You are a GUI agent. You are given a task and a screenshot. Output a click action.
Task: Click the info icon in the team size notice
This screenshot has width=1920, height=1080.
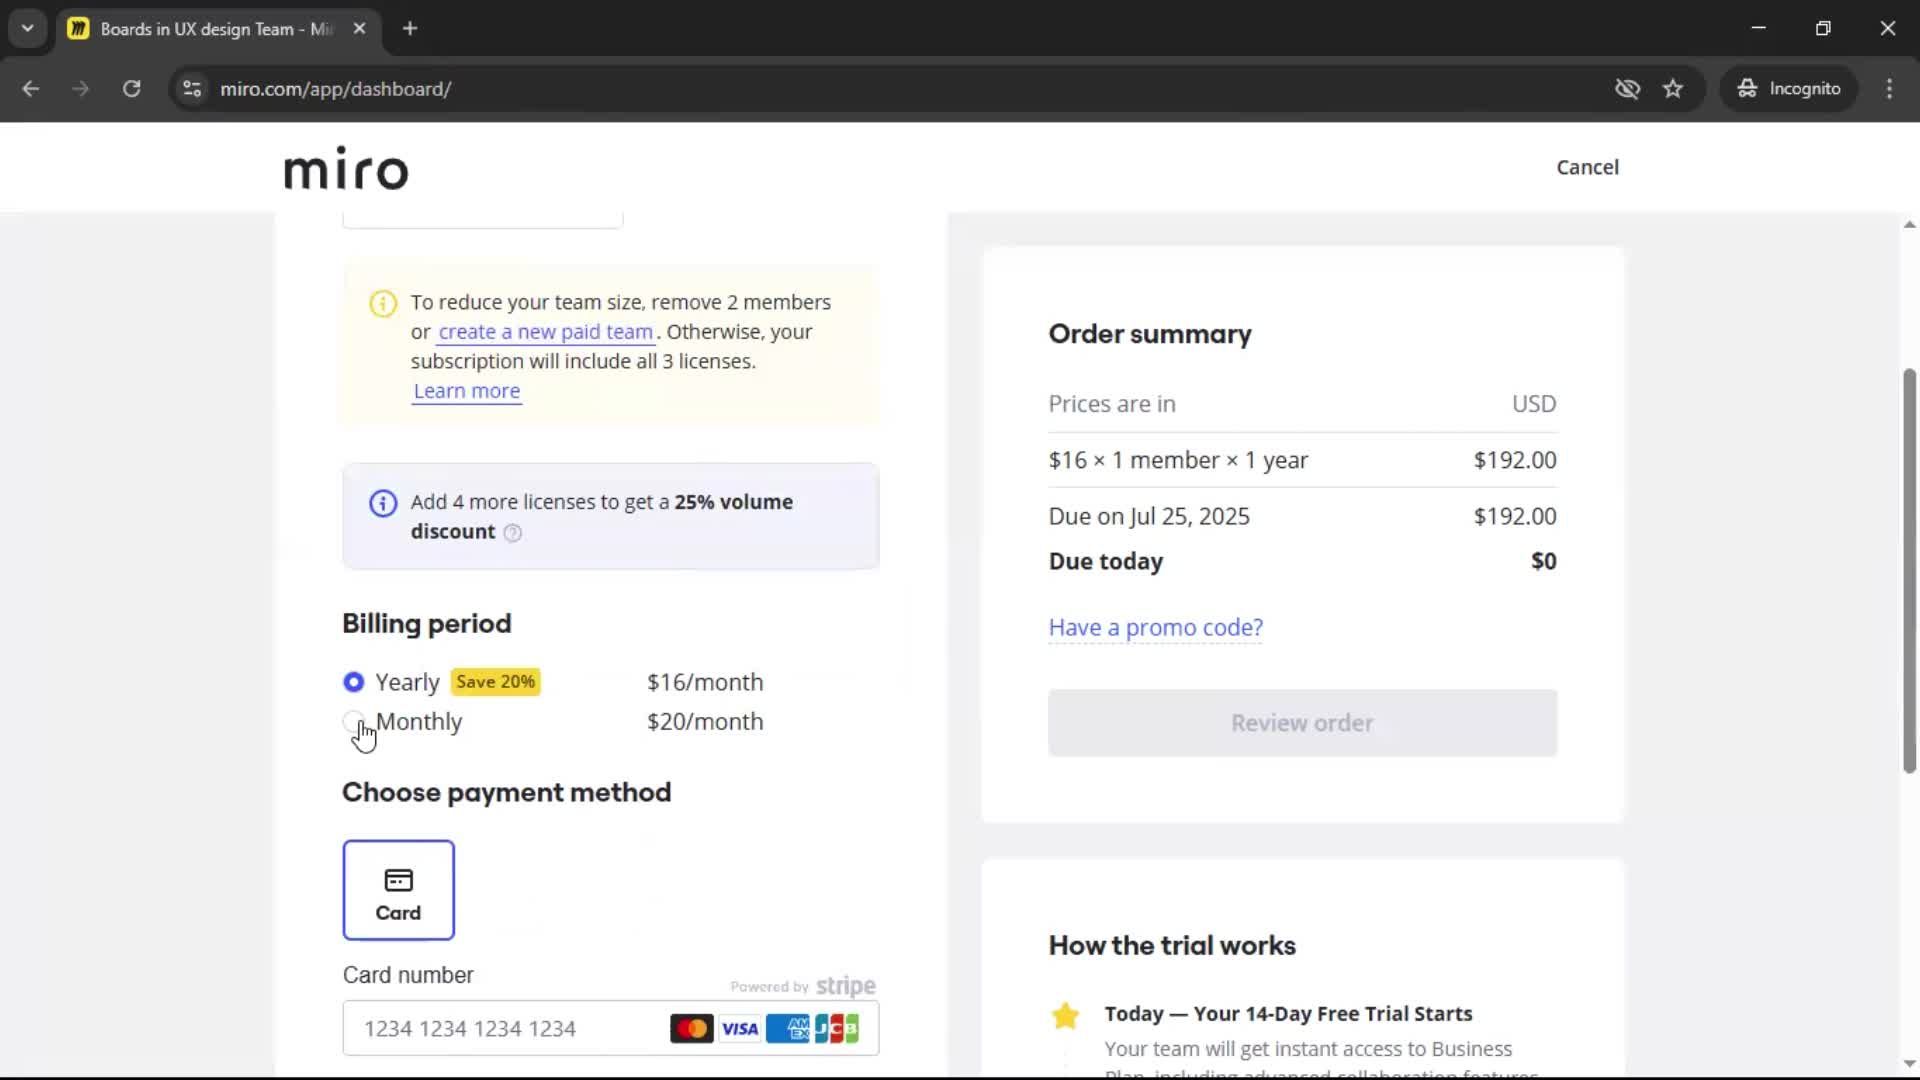click(x=382, y=303)
